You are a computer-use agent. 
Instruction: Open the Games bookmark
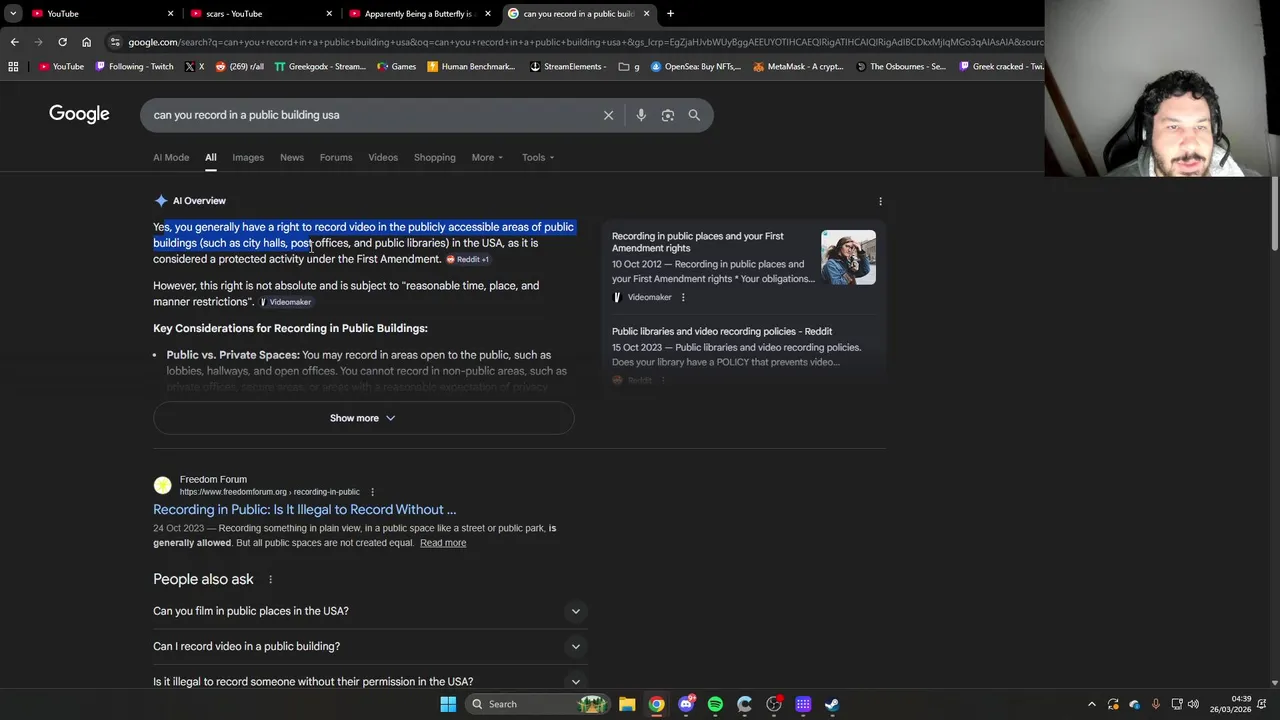pyautogui.click(x=396, y=67)
